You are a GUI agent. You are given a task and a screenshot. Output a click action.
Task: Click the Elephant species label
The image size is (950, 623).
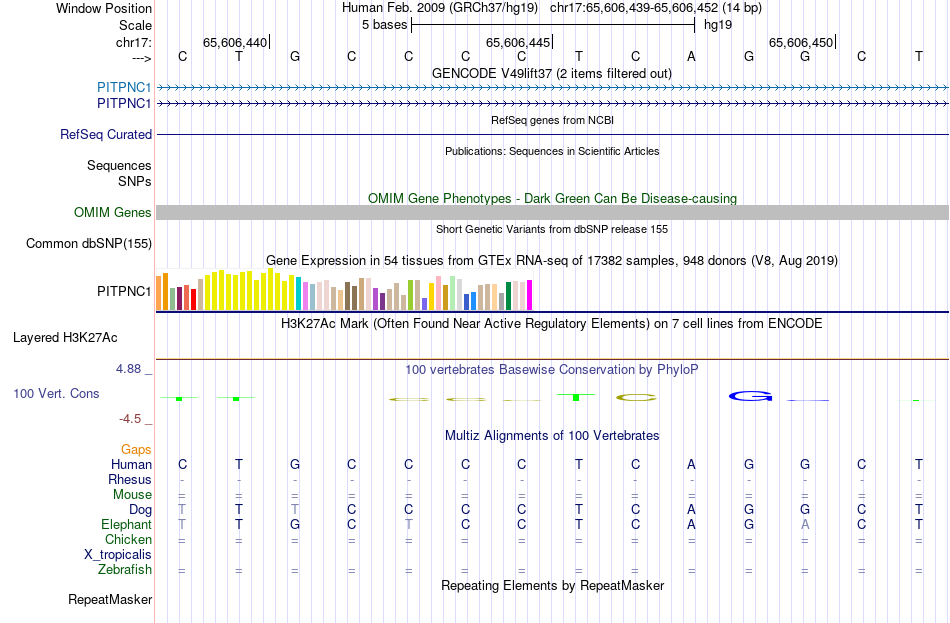(x=126, y=525)
